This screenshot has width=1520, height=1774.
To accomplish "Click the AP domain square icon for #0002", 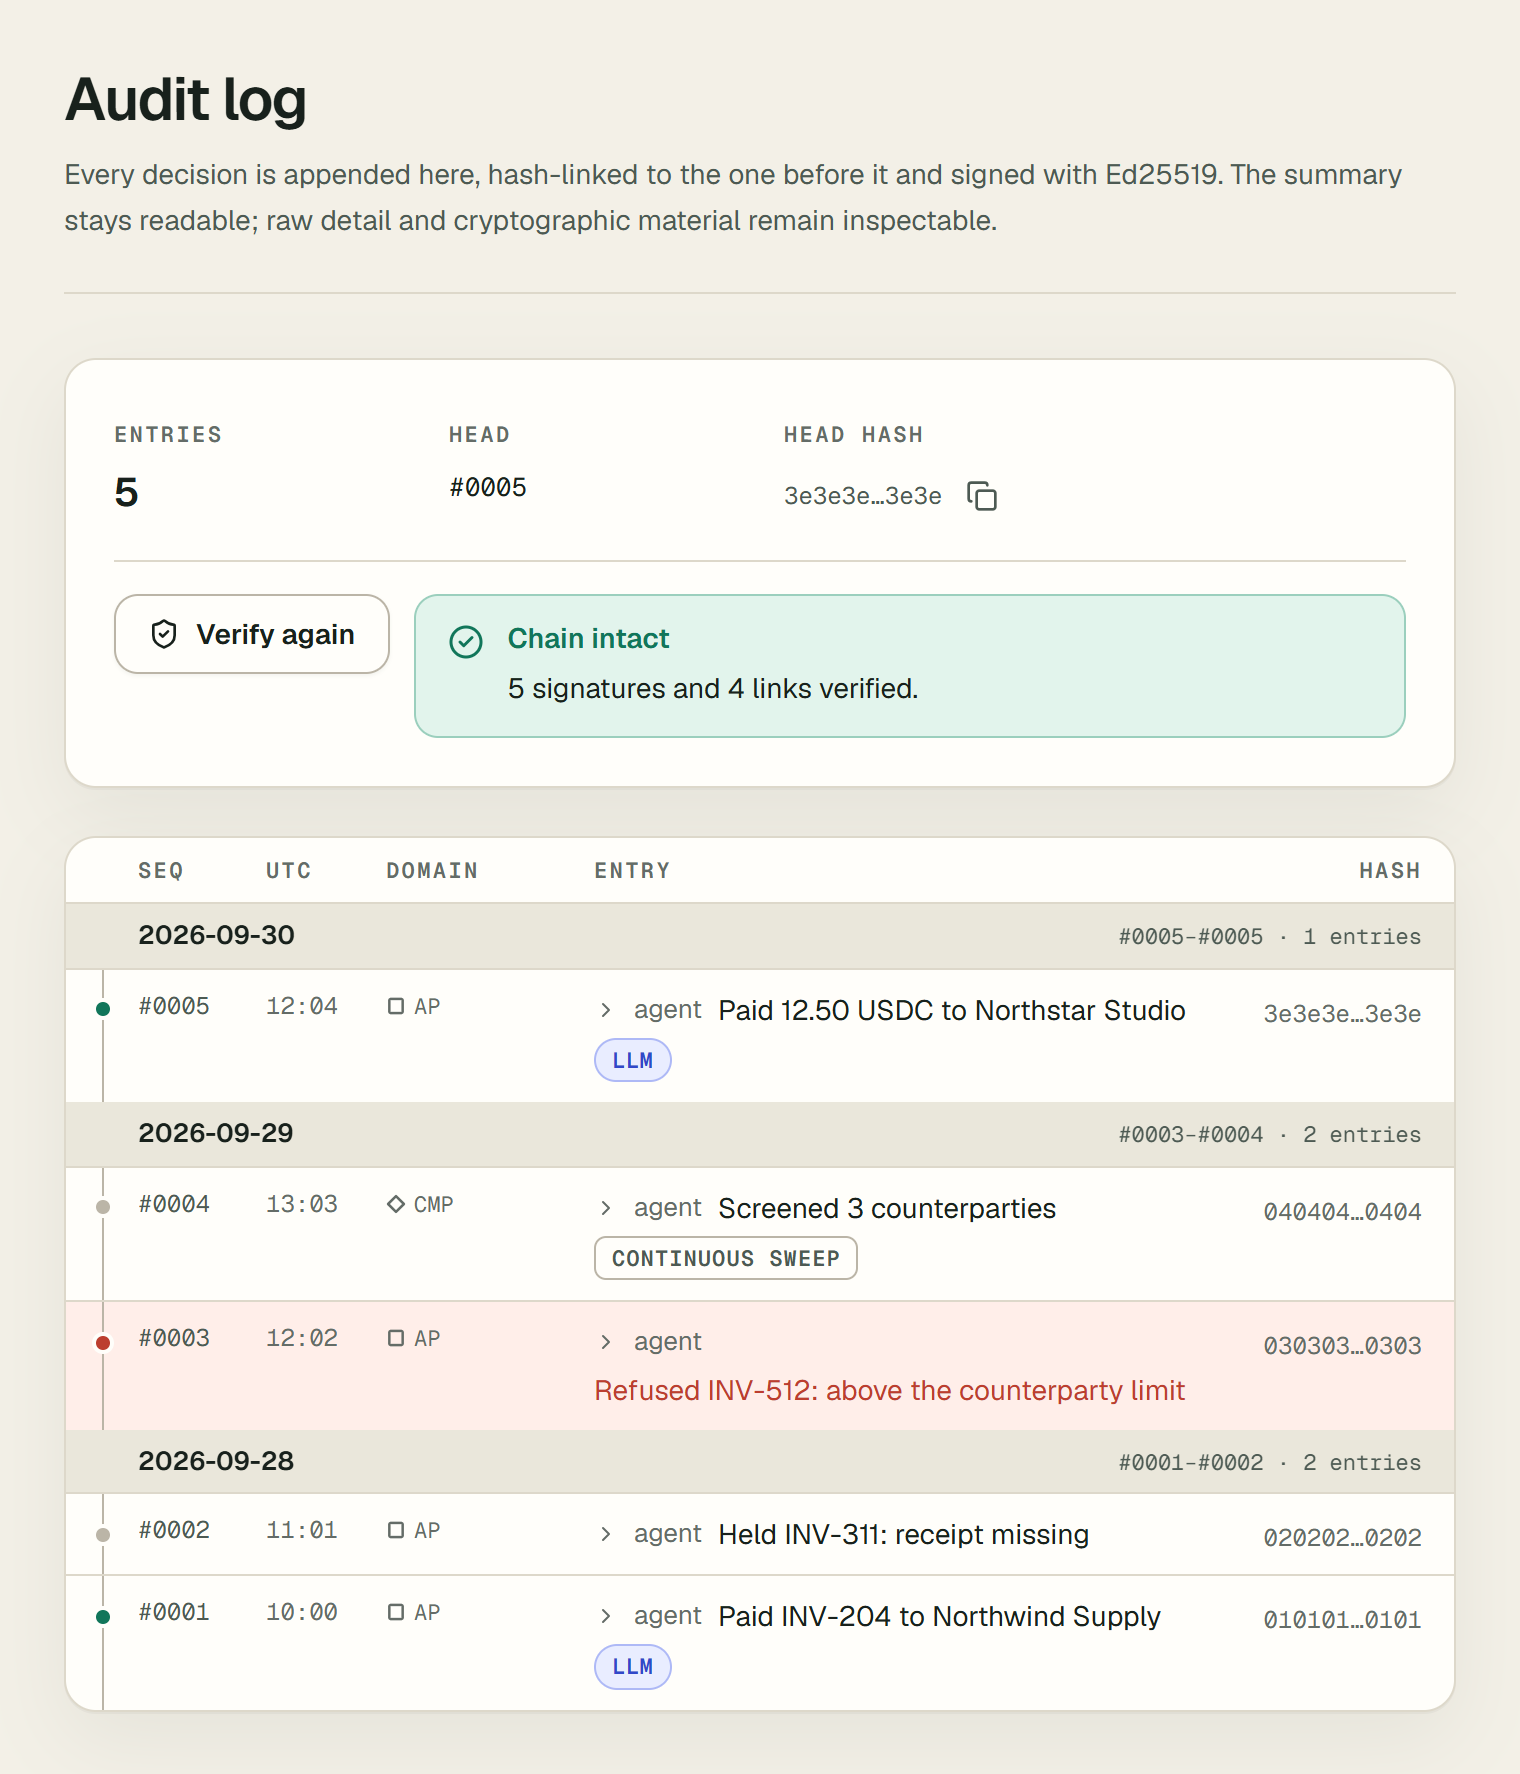I will 396,1530.
